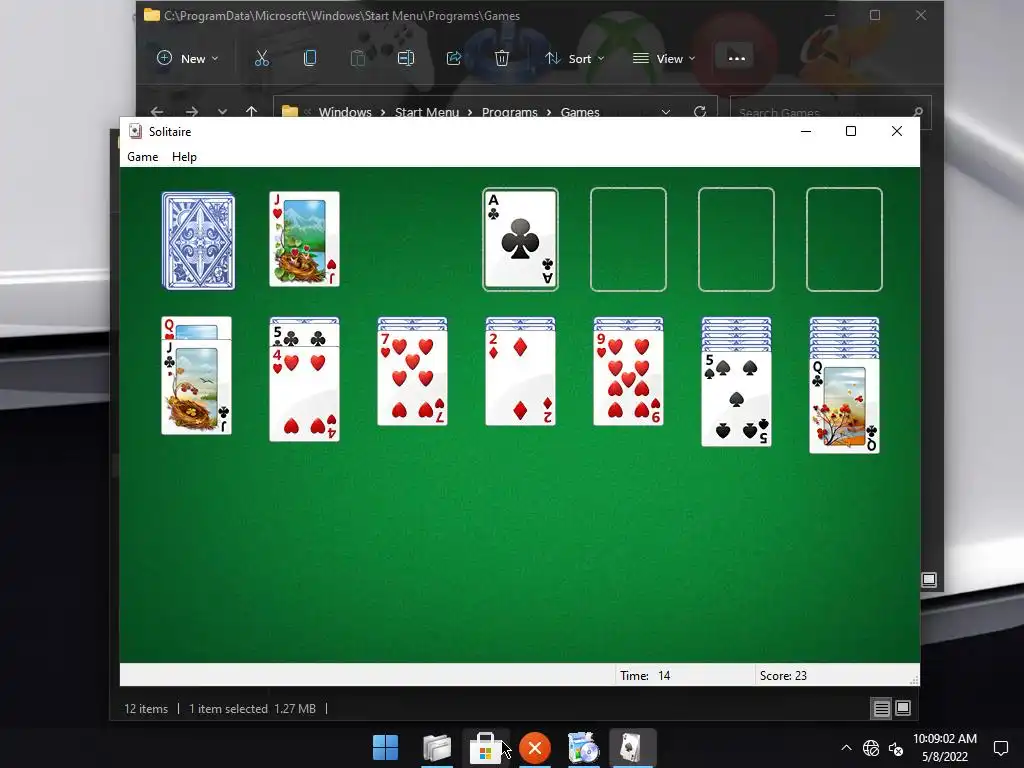The height and width of the screenshot is (768, 1024).
Task: Click the Ace of clubs foundation pile
Action: [x=520, y=239]
